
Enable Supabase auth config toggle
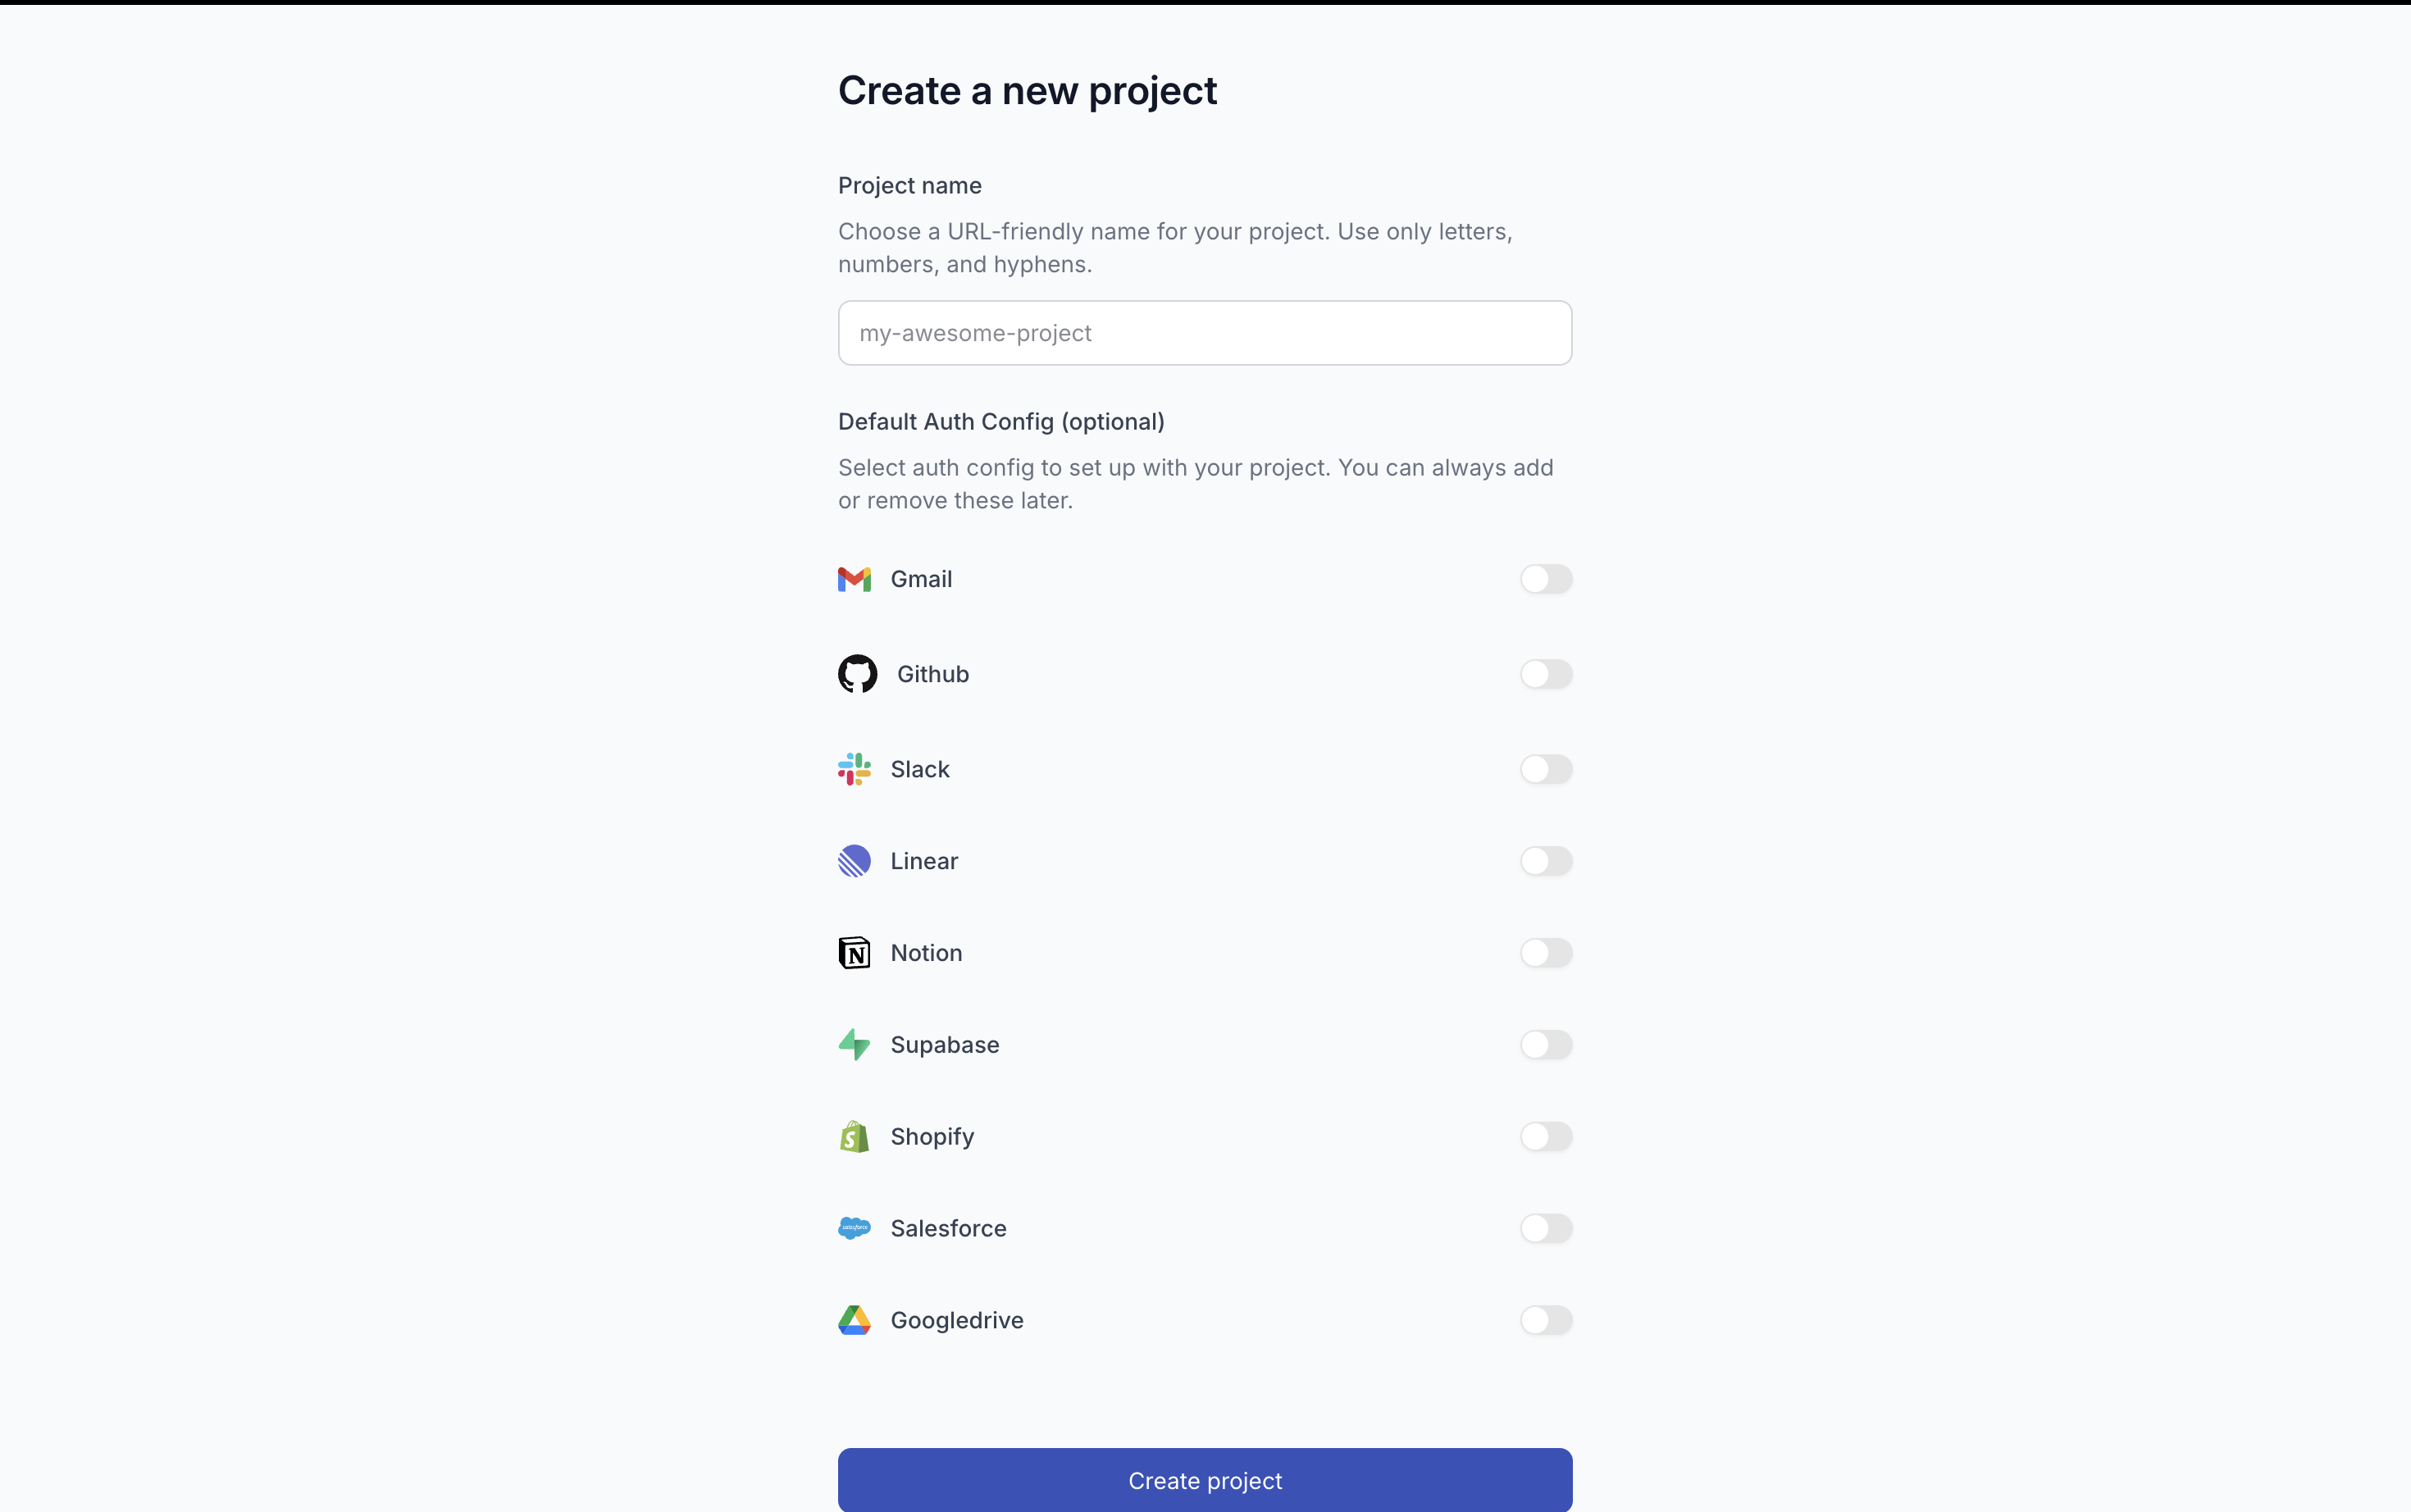[1545, 1045]
